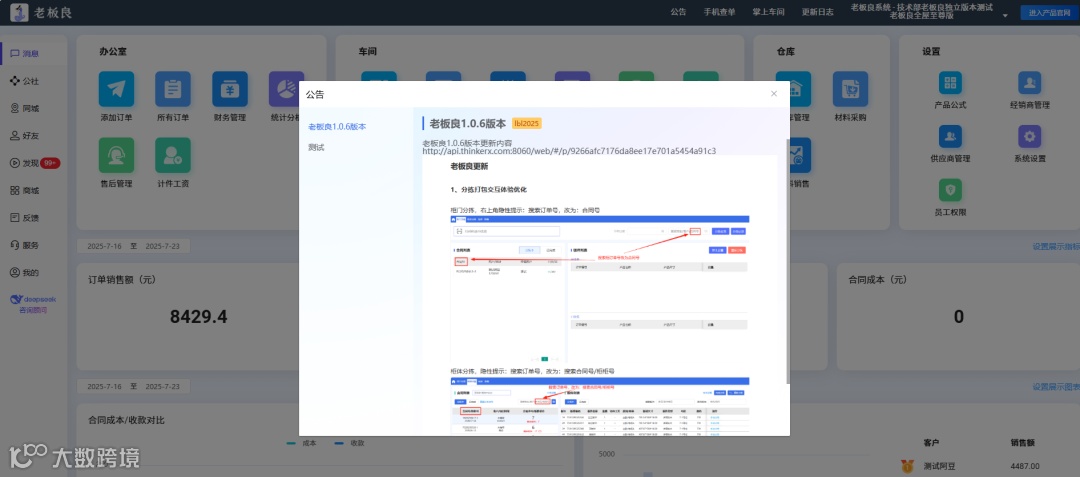Click the 老板良更新 screenshot in the announcement
Viewport: 1080px width, 477px height.
pyautogui.click(x=599, y=295)
